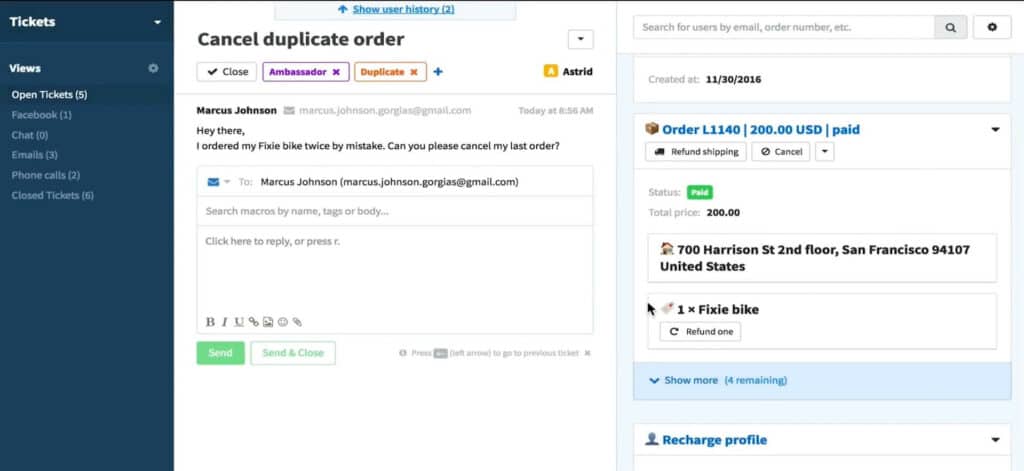Expand the ticket actions dropdown beside title

point(580,40)
